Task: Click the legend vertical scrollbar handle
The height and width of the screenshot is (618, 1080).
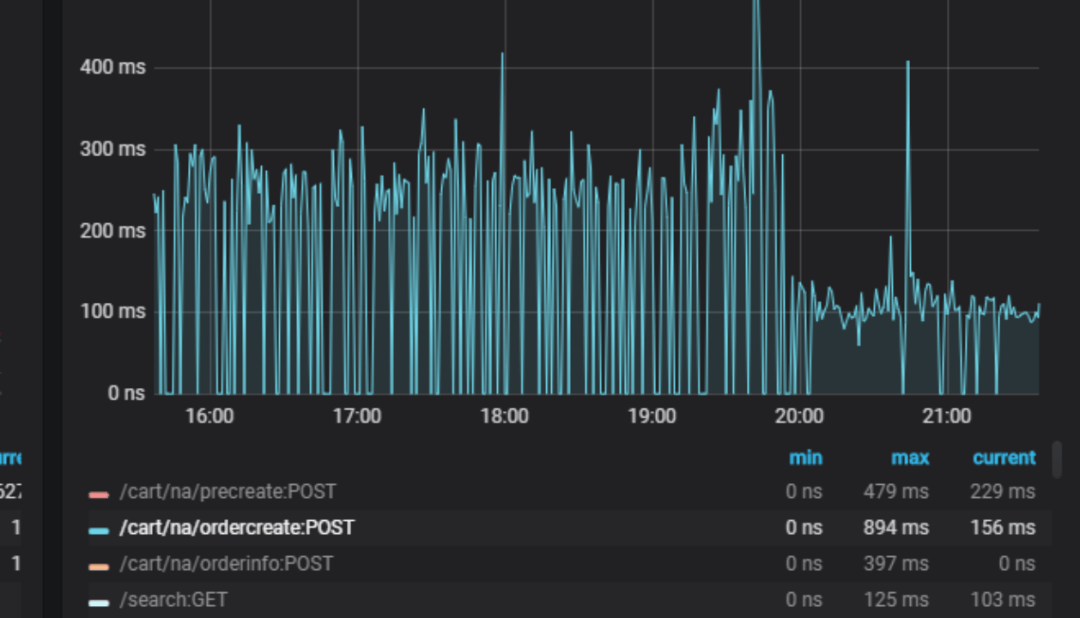Action: [1057, 460]
